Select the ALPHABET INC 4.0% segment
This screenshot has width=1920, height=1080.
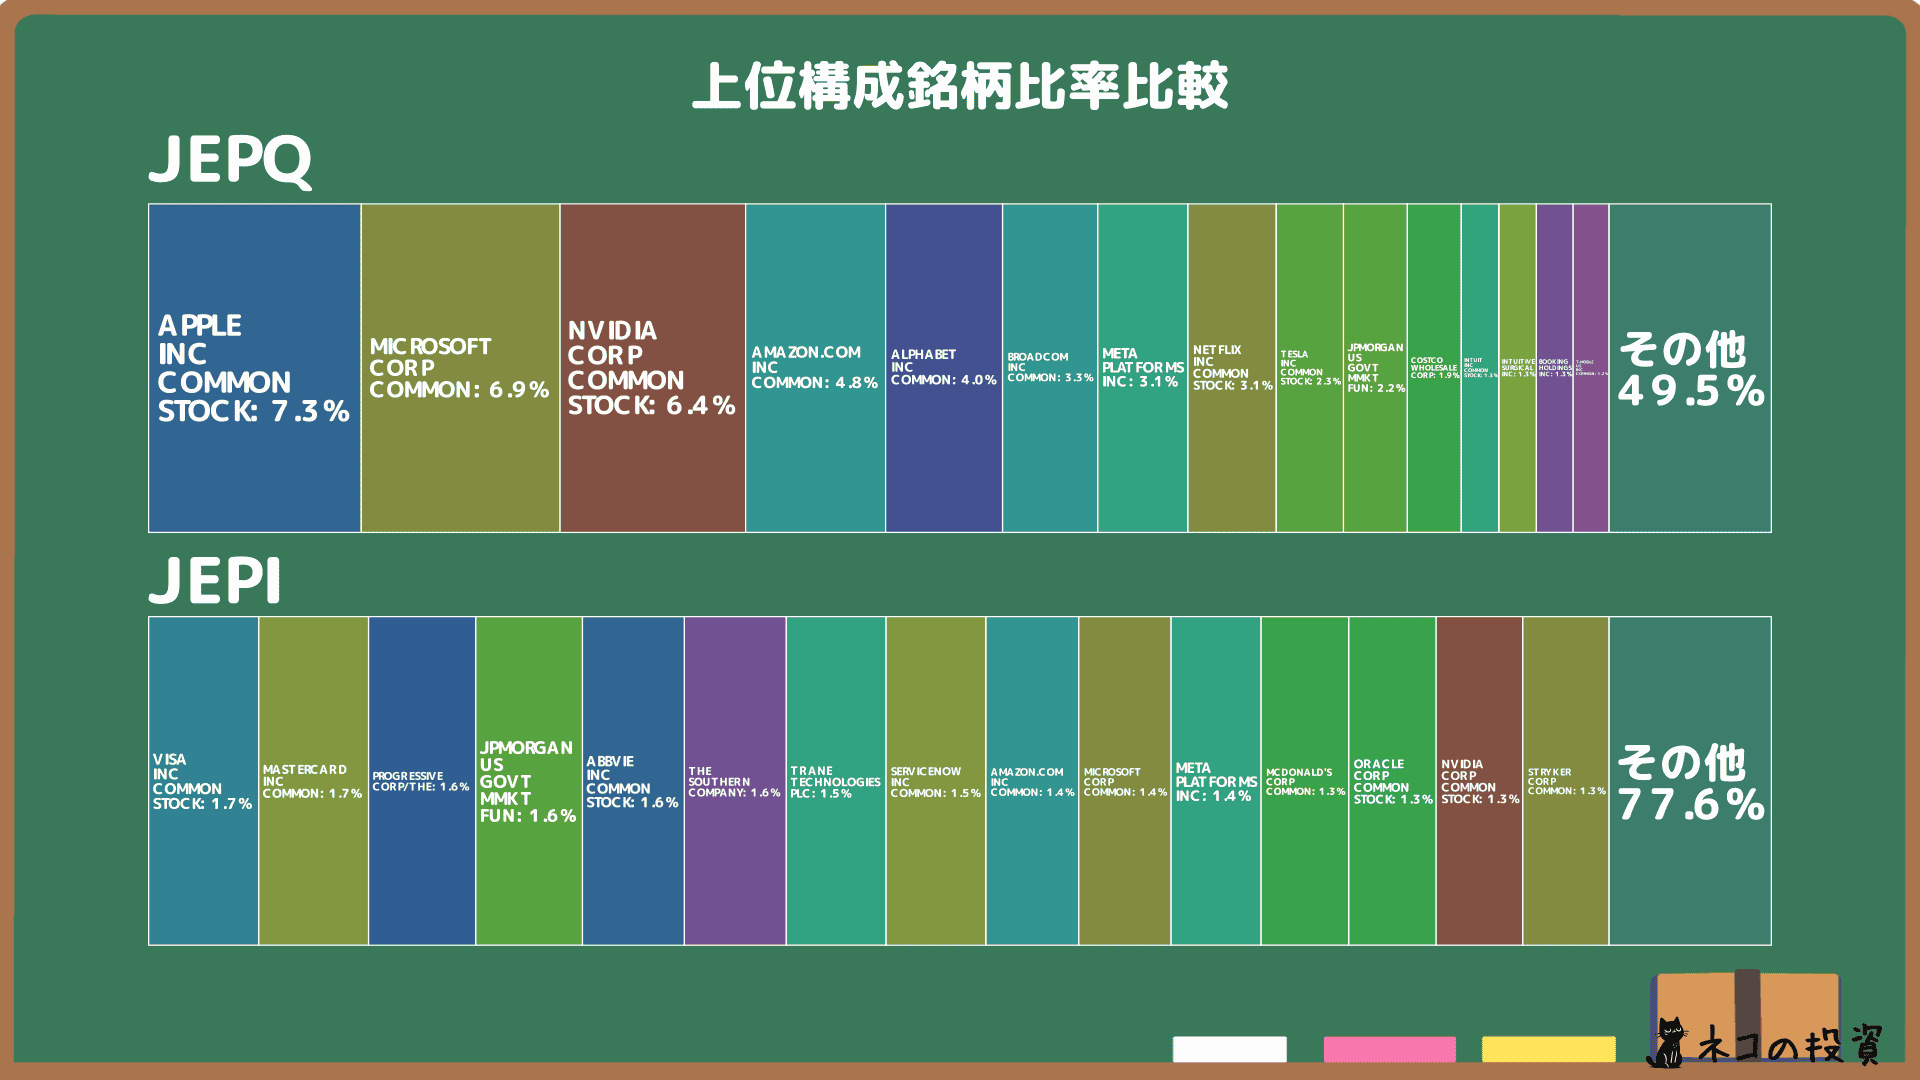(x=942, y=365)
